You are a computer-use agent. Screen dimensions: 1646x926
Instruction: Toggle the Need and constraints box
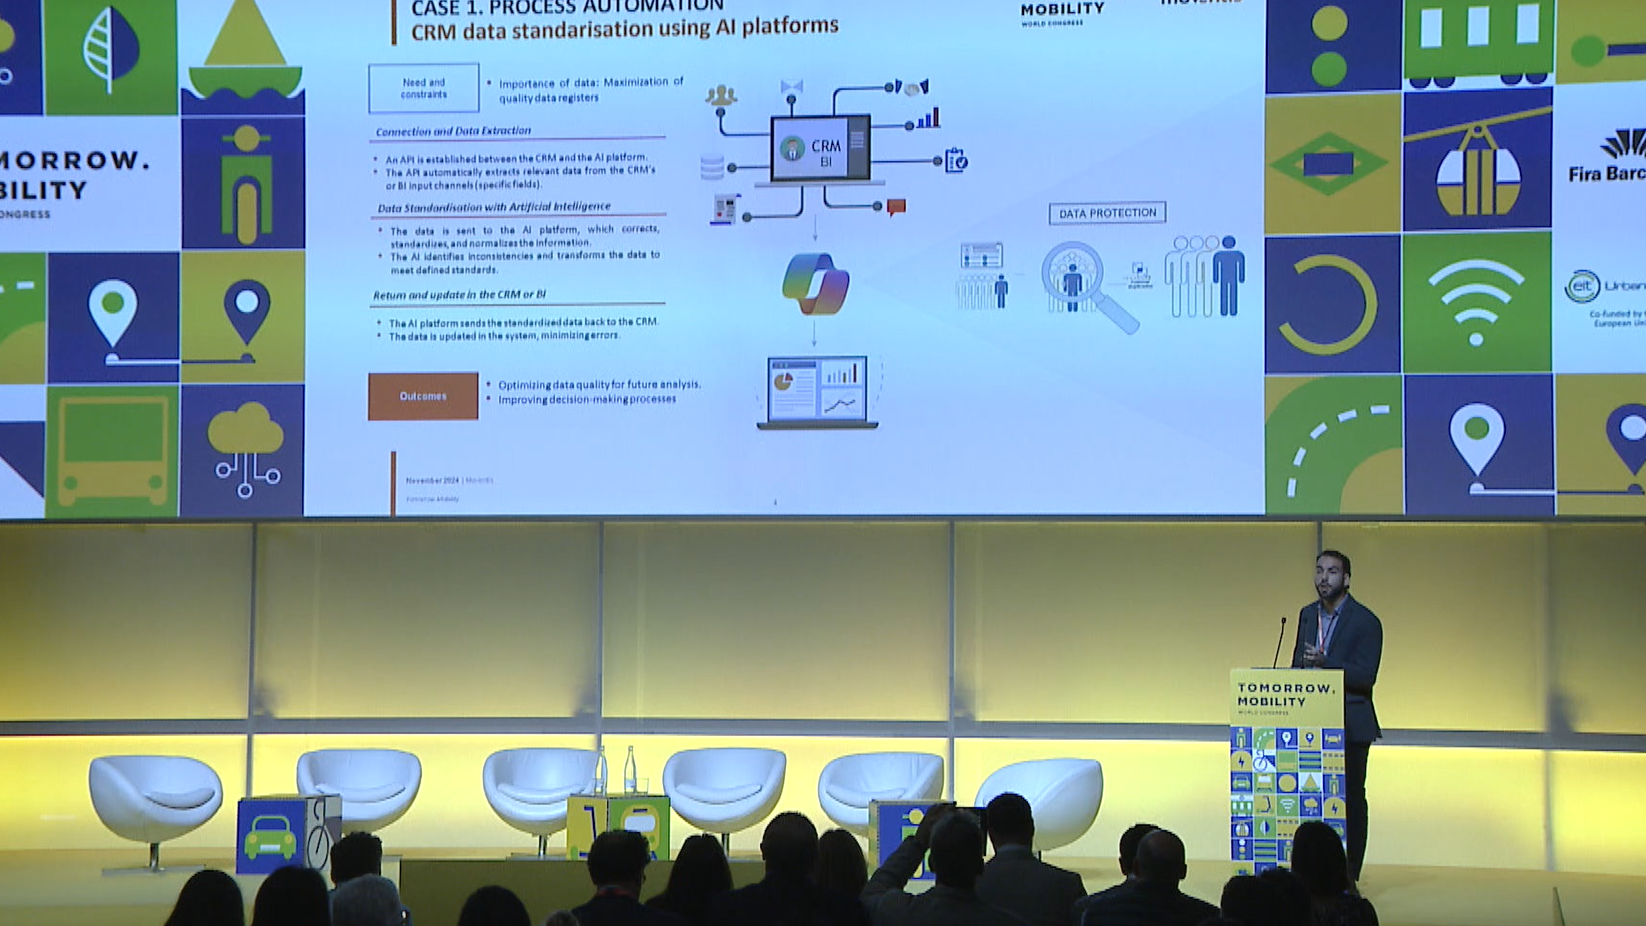click(424, 87)
